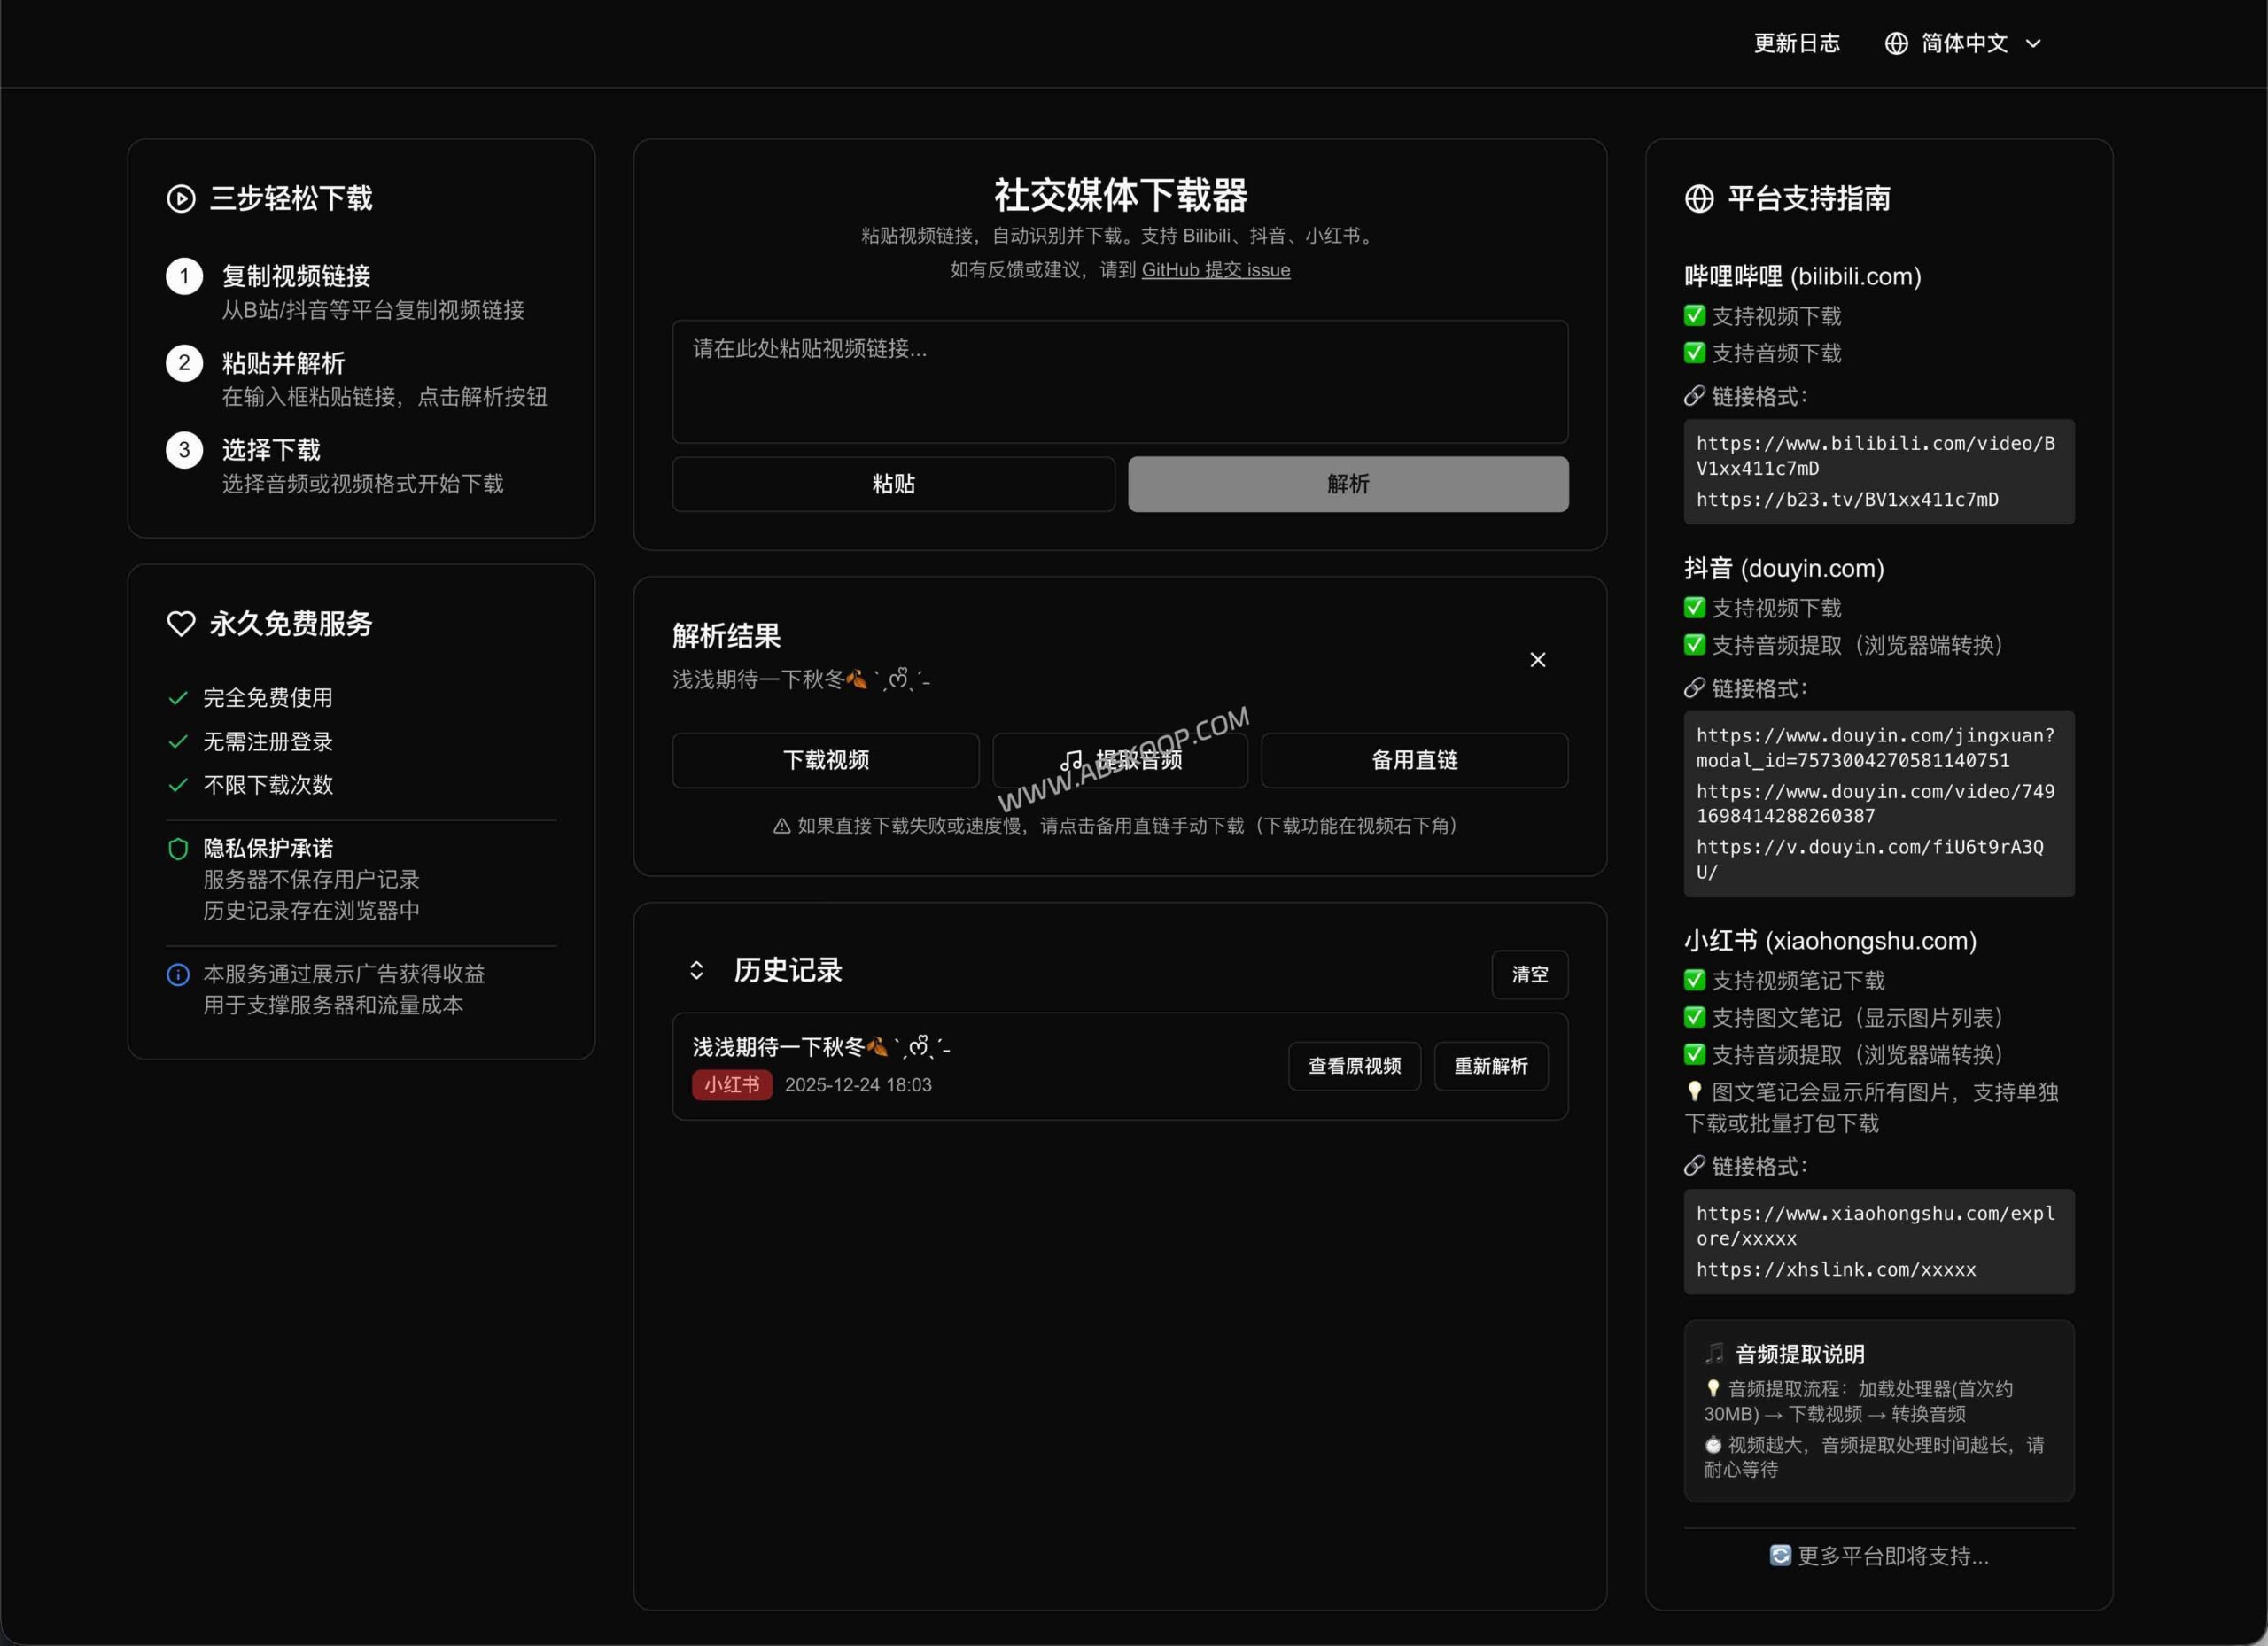Click the shield icon of 隐私保护承诺
Image resolution: width=2268 pixels, height=1646 pixels.
[x=178, y=848]
